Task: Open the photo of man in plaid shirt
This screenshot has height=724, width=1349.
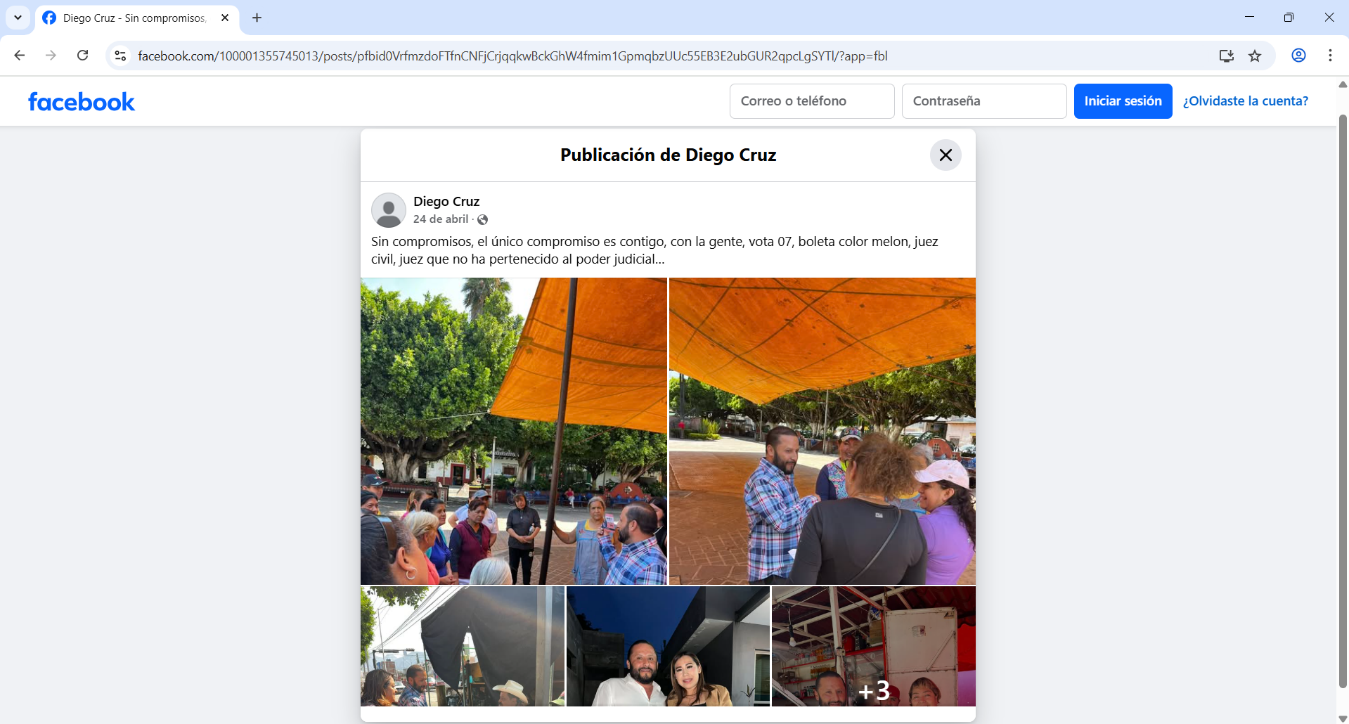Action: click(822, 431)
